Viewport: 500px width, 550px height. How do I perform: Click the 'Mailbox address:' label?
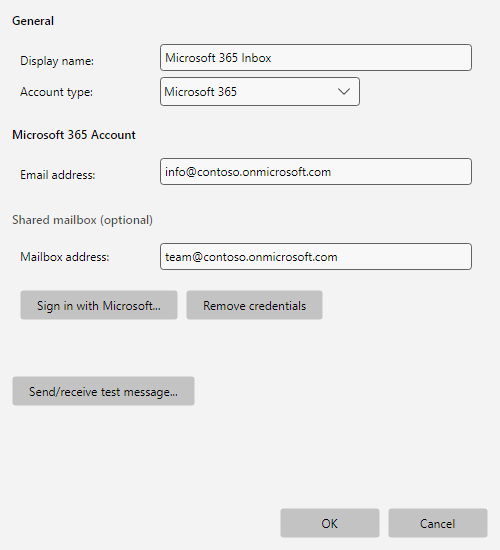tap(65, 257)
